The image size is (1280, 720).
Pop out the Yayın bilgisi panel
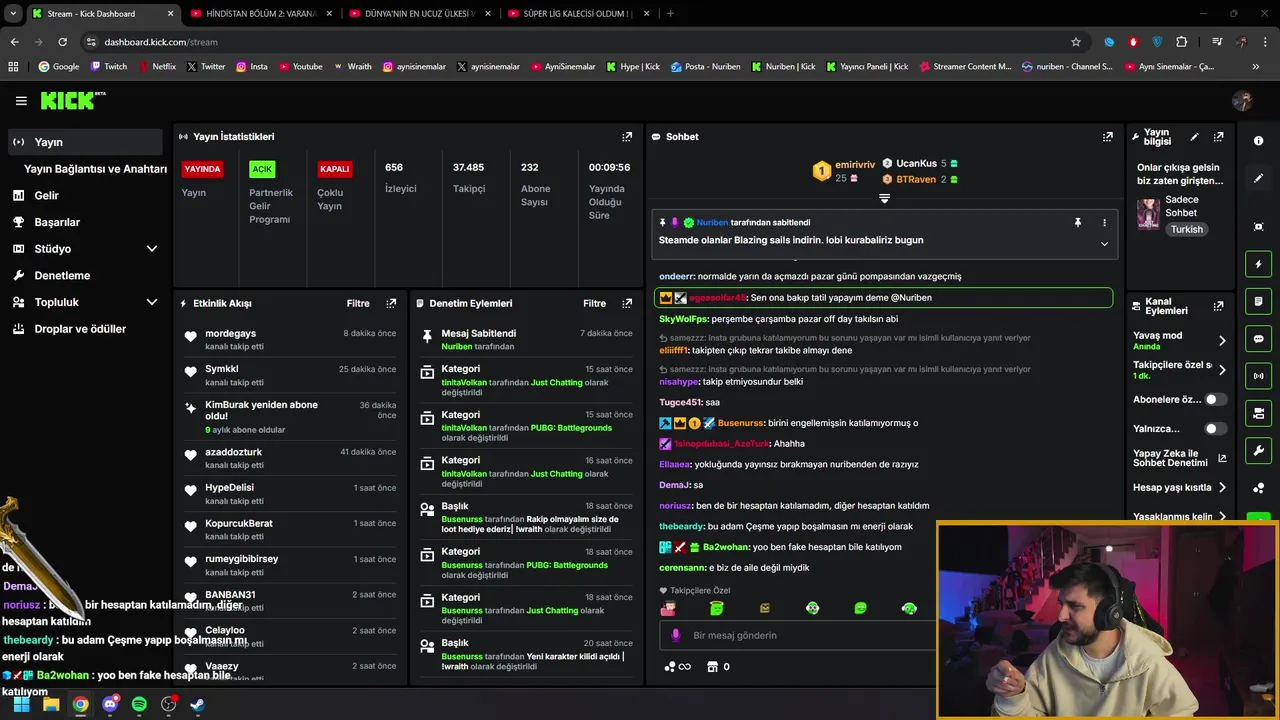pos(1218,137)
